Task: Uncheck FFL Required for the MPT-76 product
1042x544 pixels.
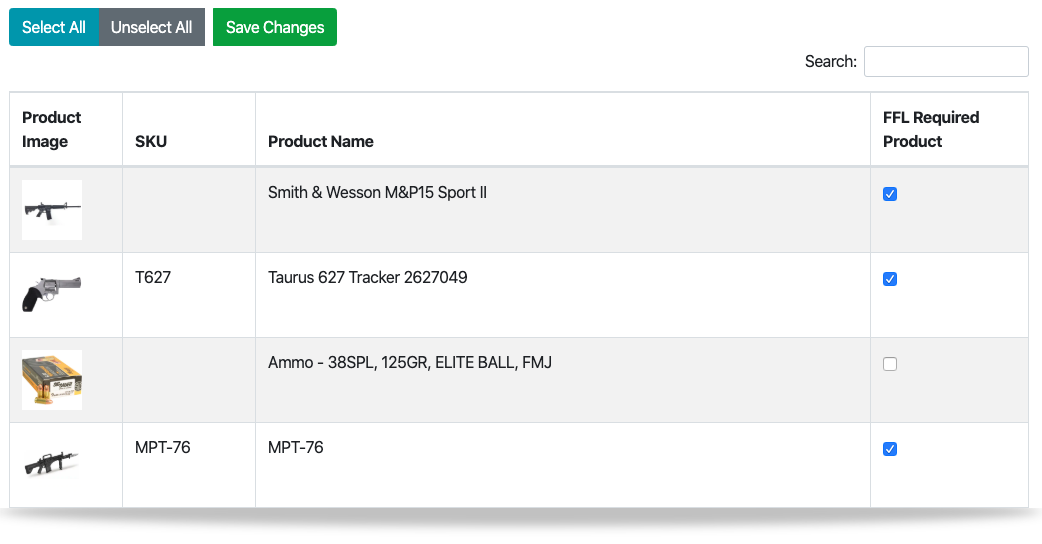Action: tap(890, 449)
